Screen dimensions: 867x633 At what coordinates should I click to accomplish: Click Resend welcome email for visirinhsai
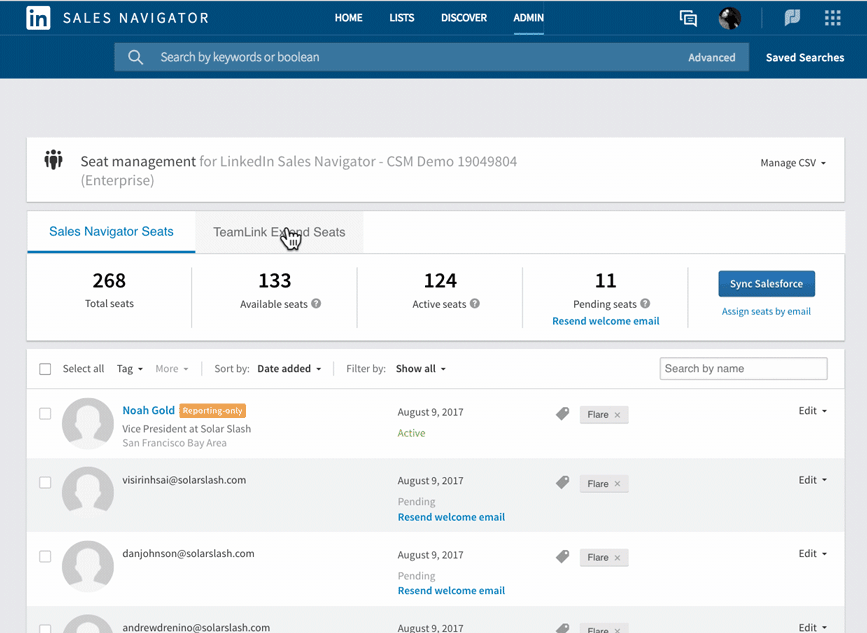click(451, 517)
